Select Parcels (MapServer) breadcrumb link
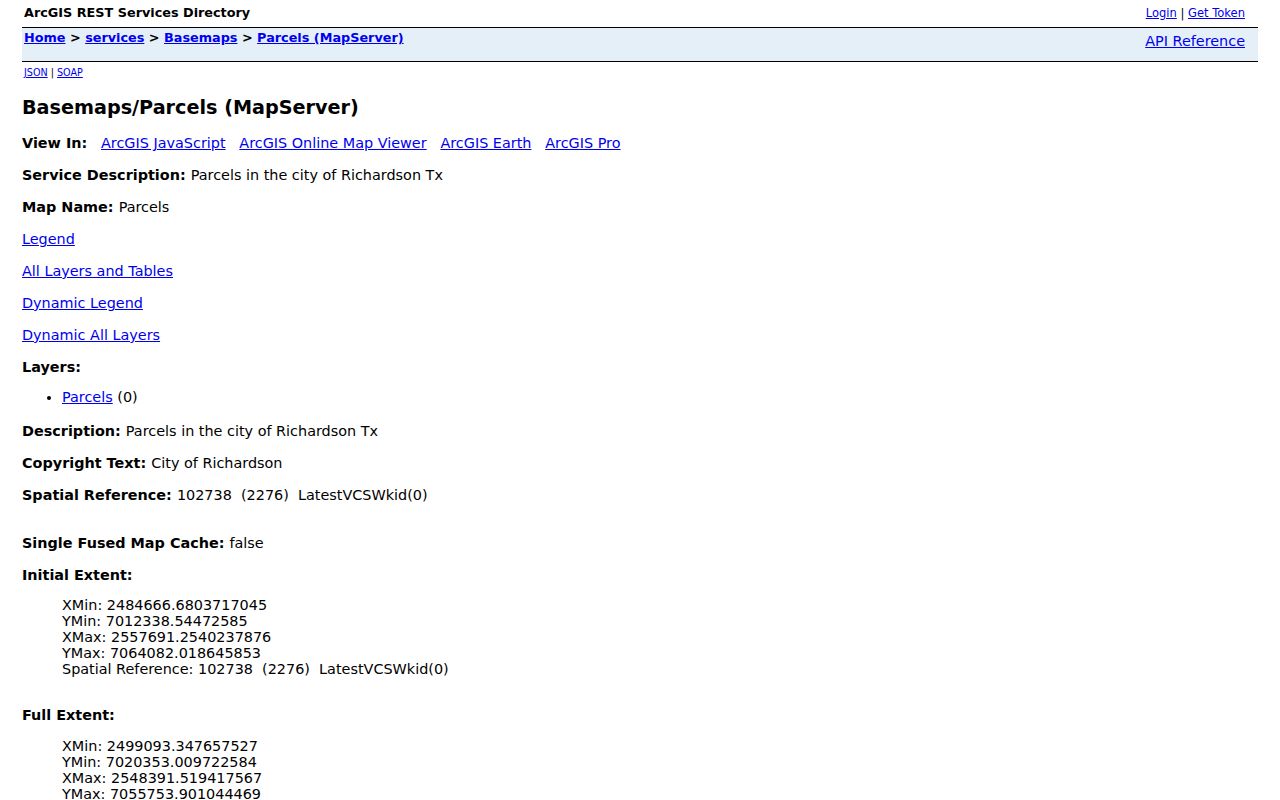1280x800 pixels. (x=330, y=38)
